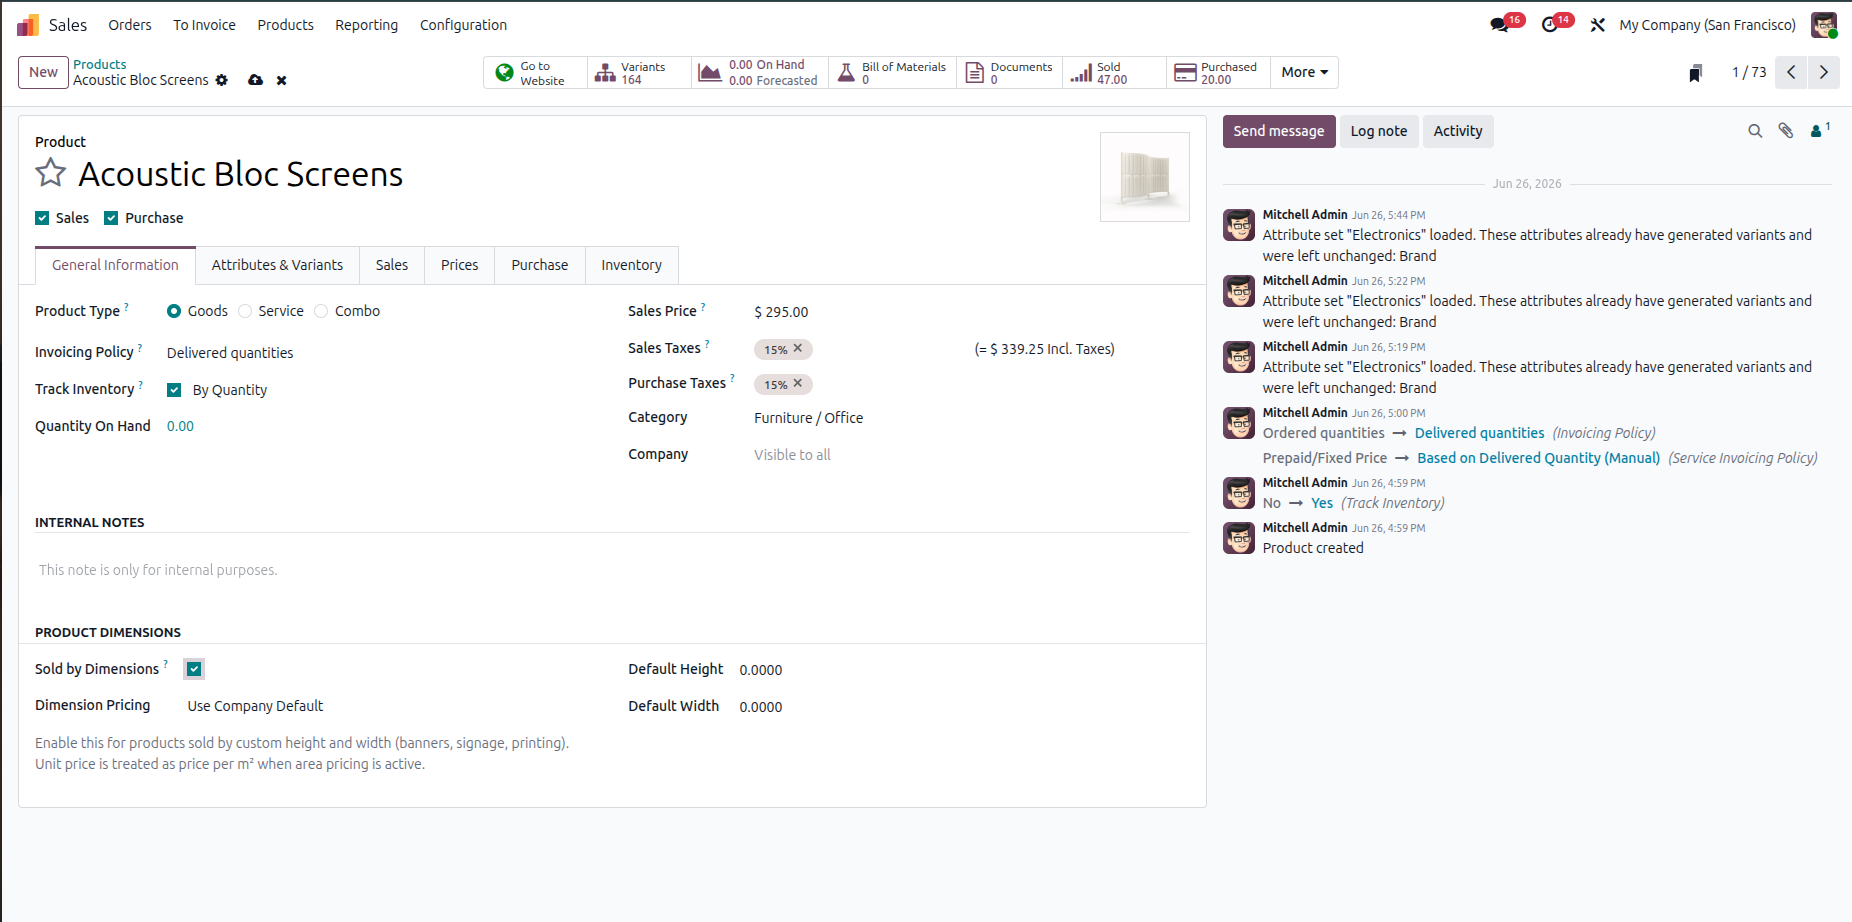Mark product as favorite with star
The image size is (1852, 922).
[x=51, y=173]
